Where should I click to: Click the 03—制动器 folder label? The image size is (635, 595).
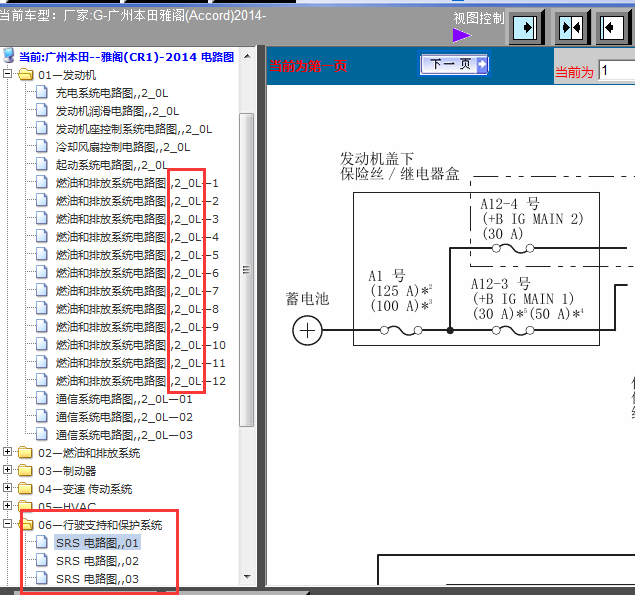point(67,471)
